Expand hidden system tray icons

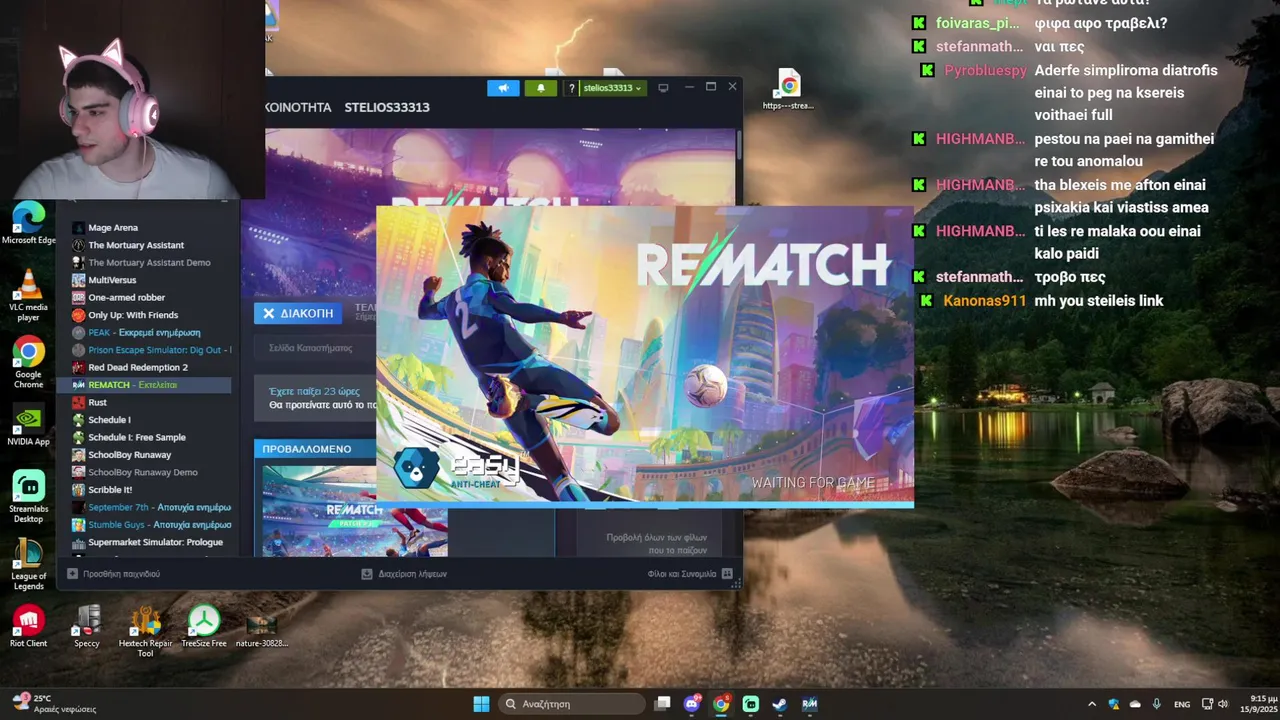pyautogui.click(x=1092, y=704)
